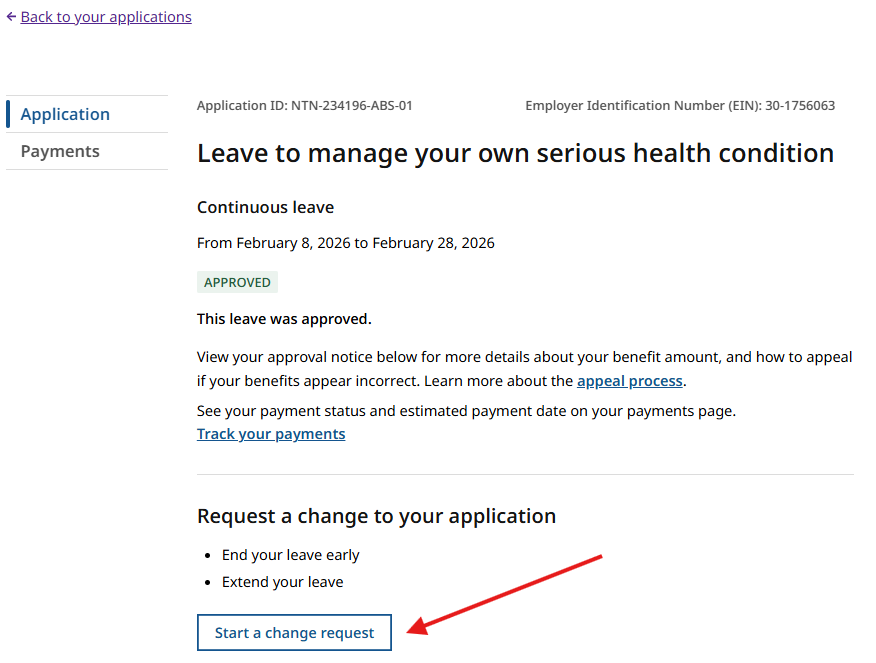The image size is (876, 663).
Task: Open the Application section in the sidebar
Action: [65, 113]
